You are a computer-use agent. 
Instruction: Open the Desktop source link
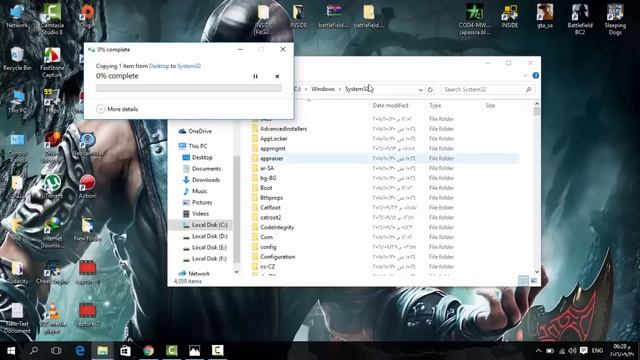(159, 66)
